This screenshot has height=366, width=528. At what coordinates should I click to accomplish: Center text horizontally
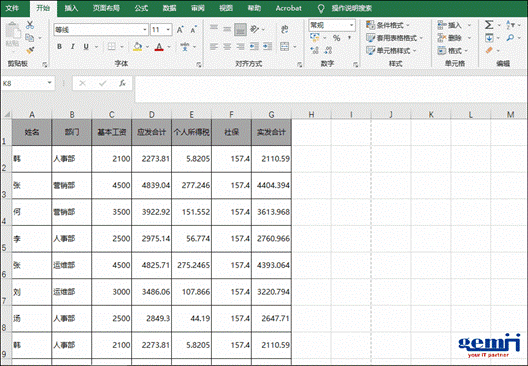pyautogui.click(x=227, y=46)
